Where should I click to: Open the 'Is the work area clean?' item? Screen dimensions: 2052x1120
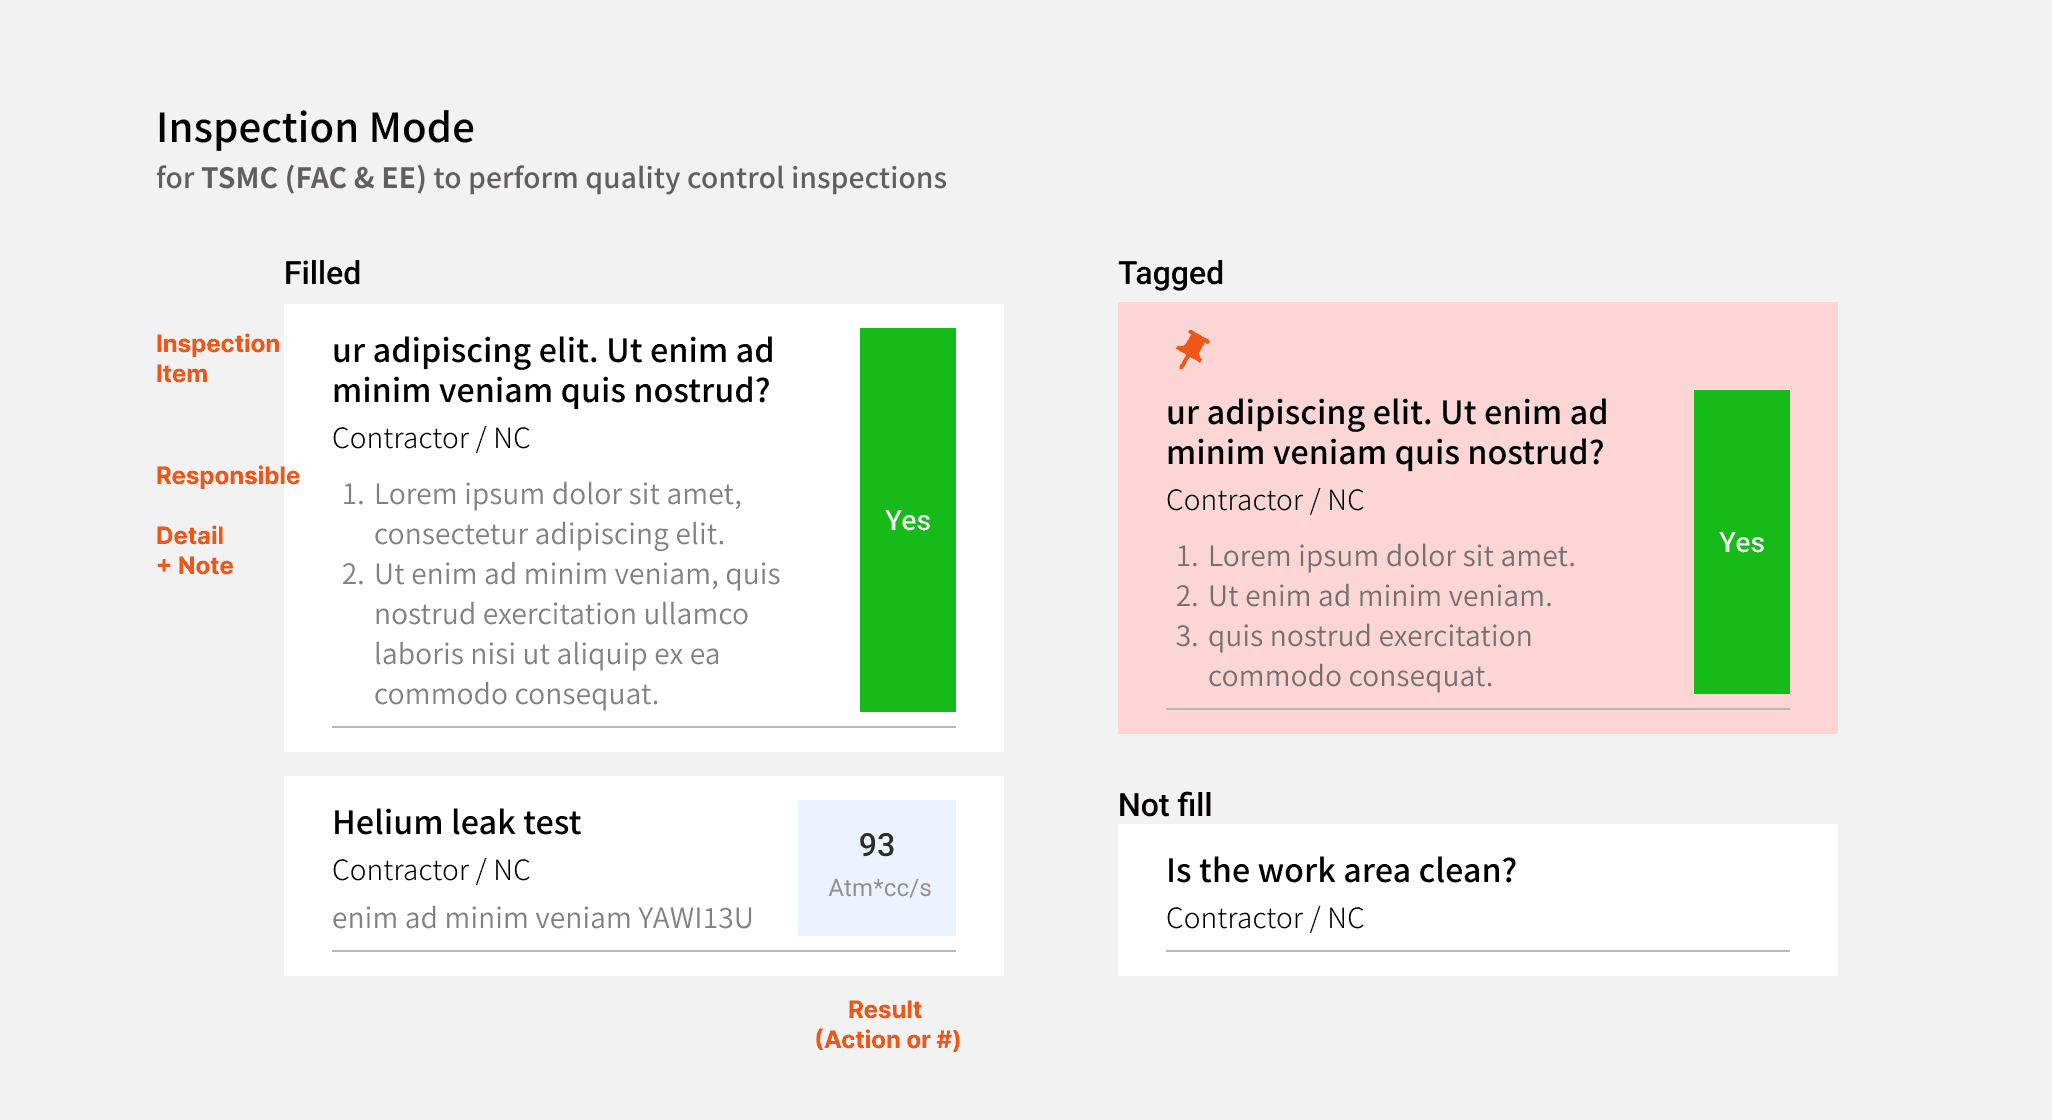pos(1341,870)
